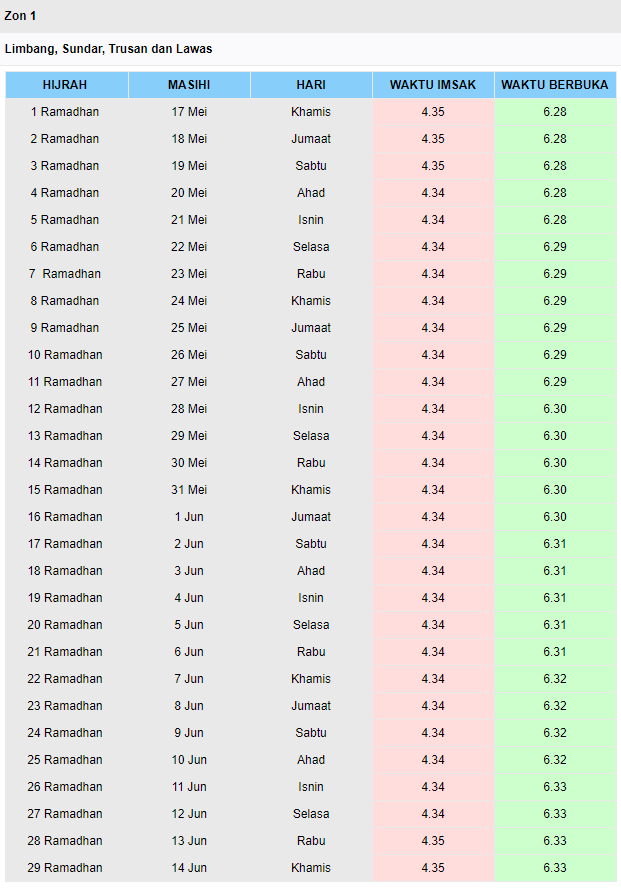This screenshot has width=621, height=890.
Task: Click the 17 Mei date cell
Action: [189, 112]
